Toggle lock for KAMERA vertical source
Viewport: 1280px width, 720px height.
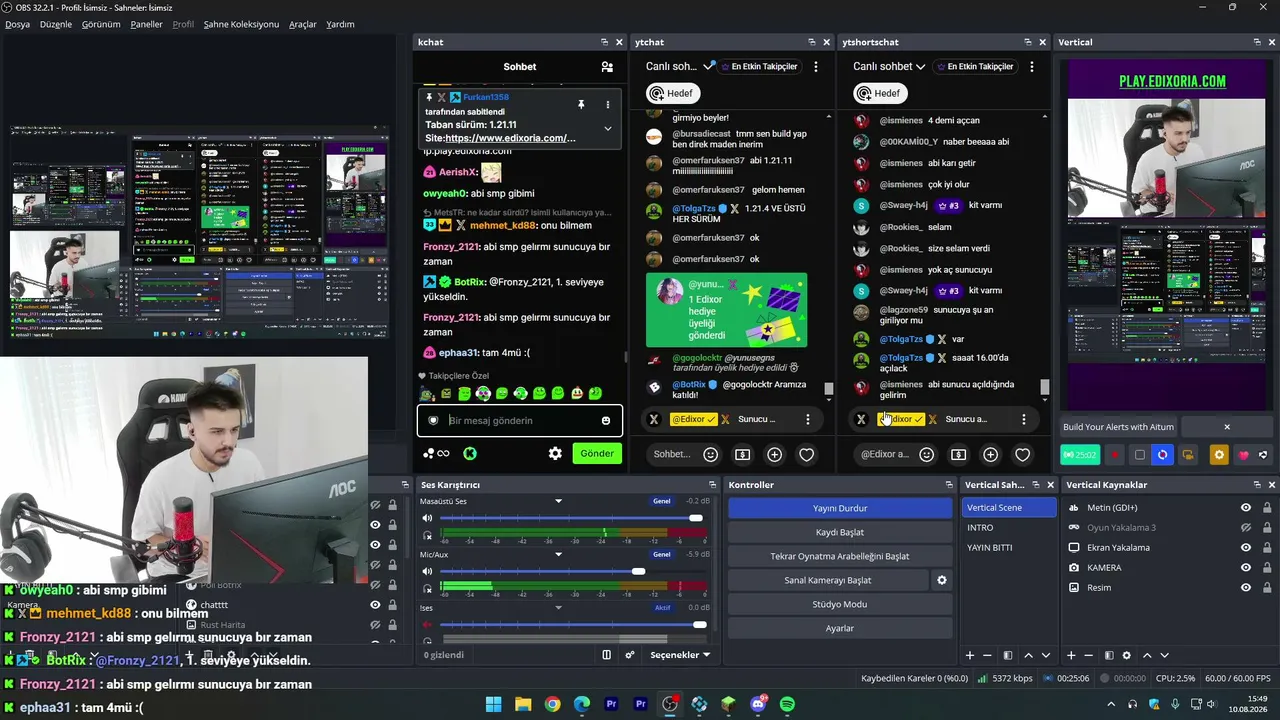tap(1267, 568)
